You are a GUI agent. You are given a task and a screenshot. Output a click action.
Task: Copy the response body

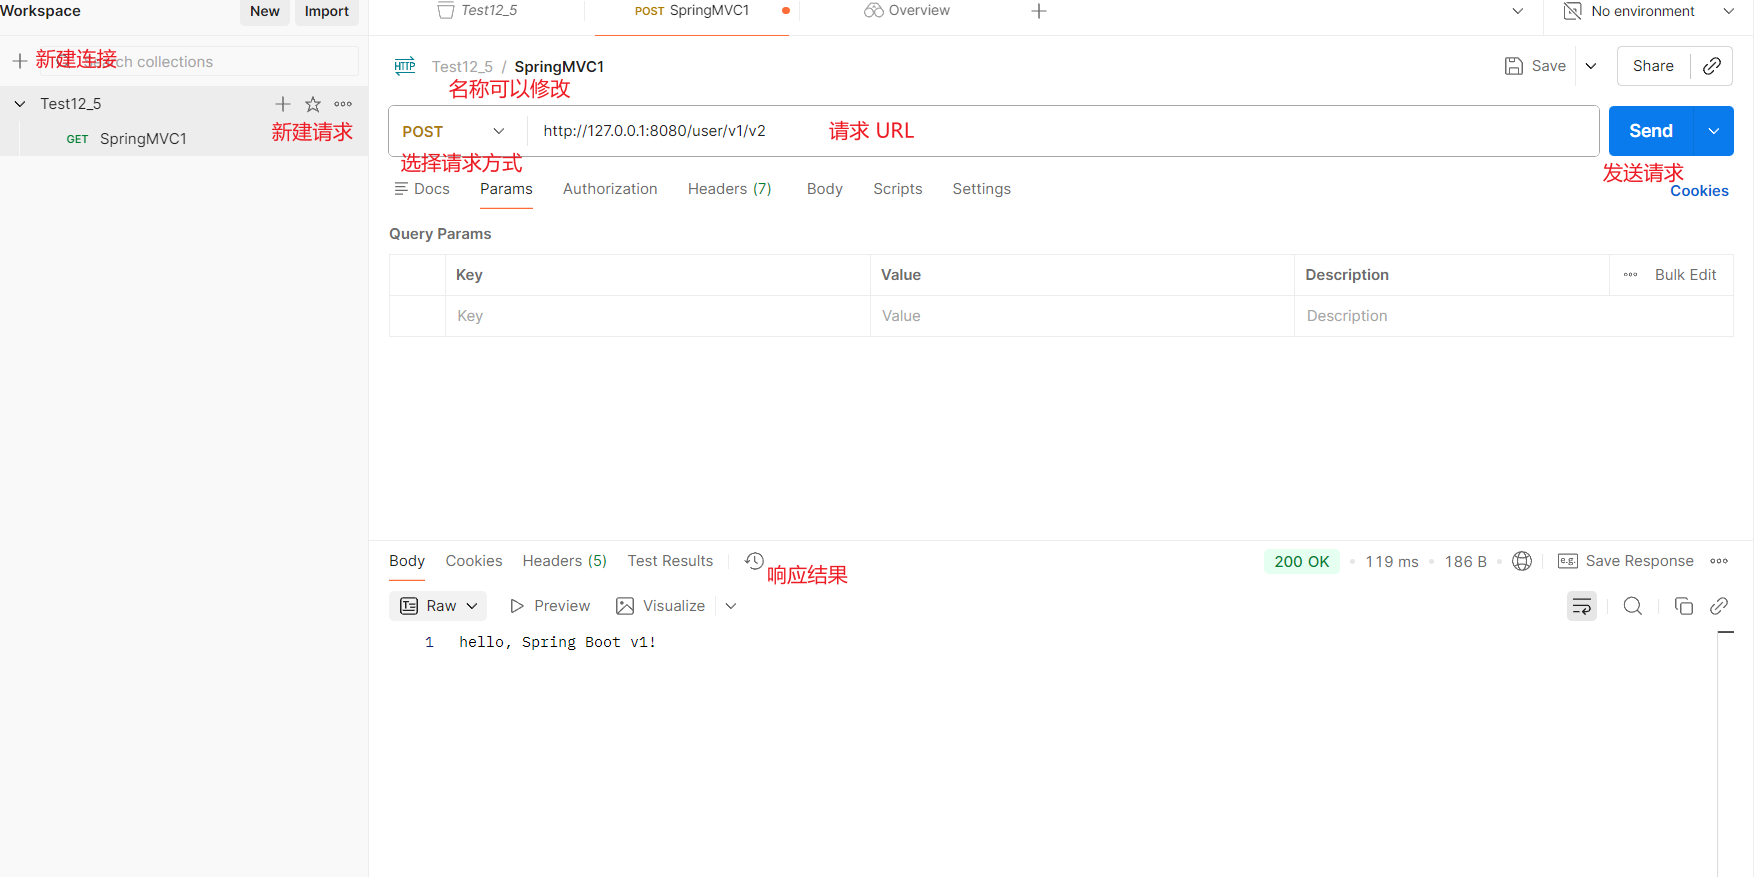tap(1684, 606)
